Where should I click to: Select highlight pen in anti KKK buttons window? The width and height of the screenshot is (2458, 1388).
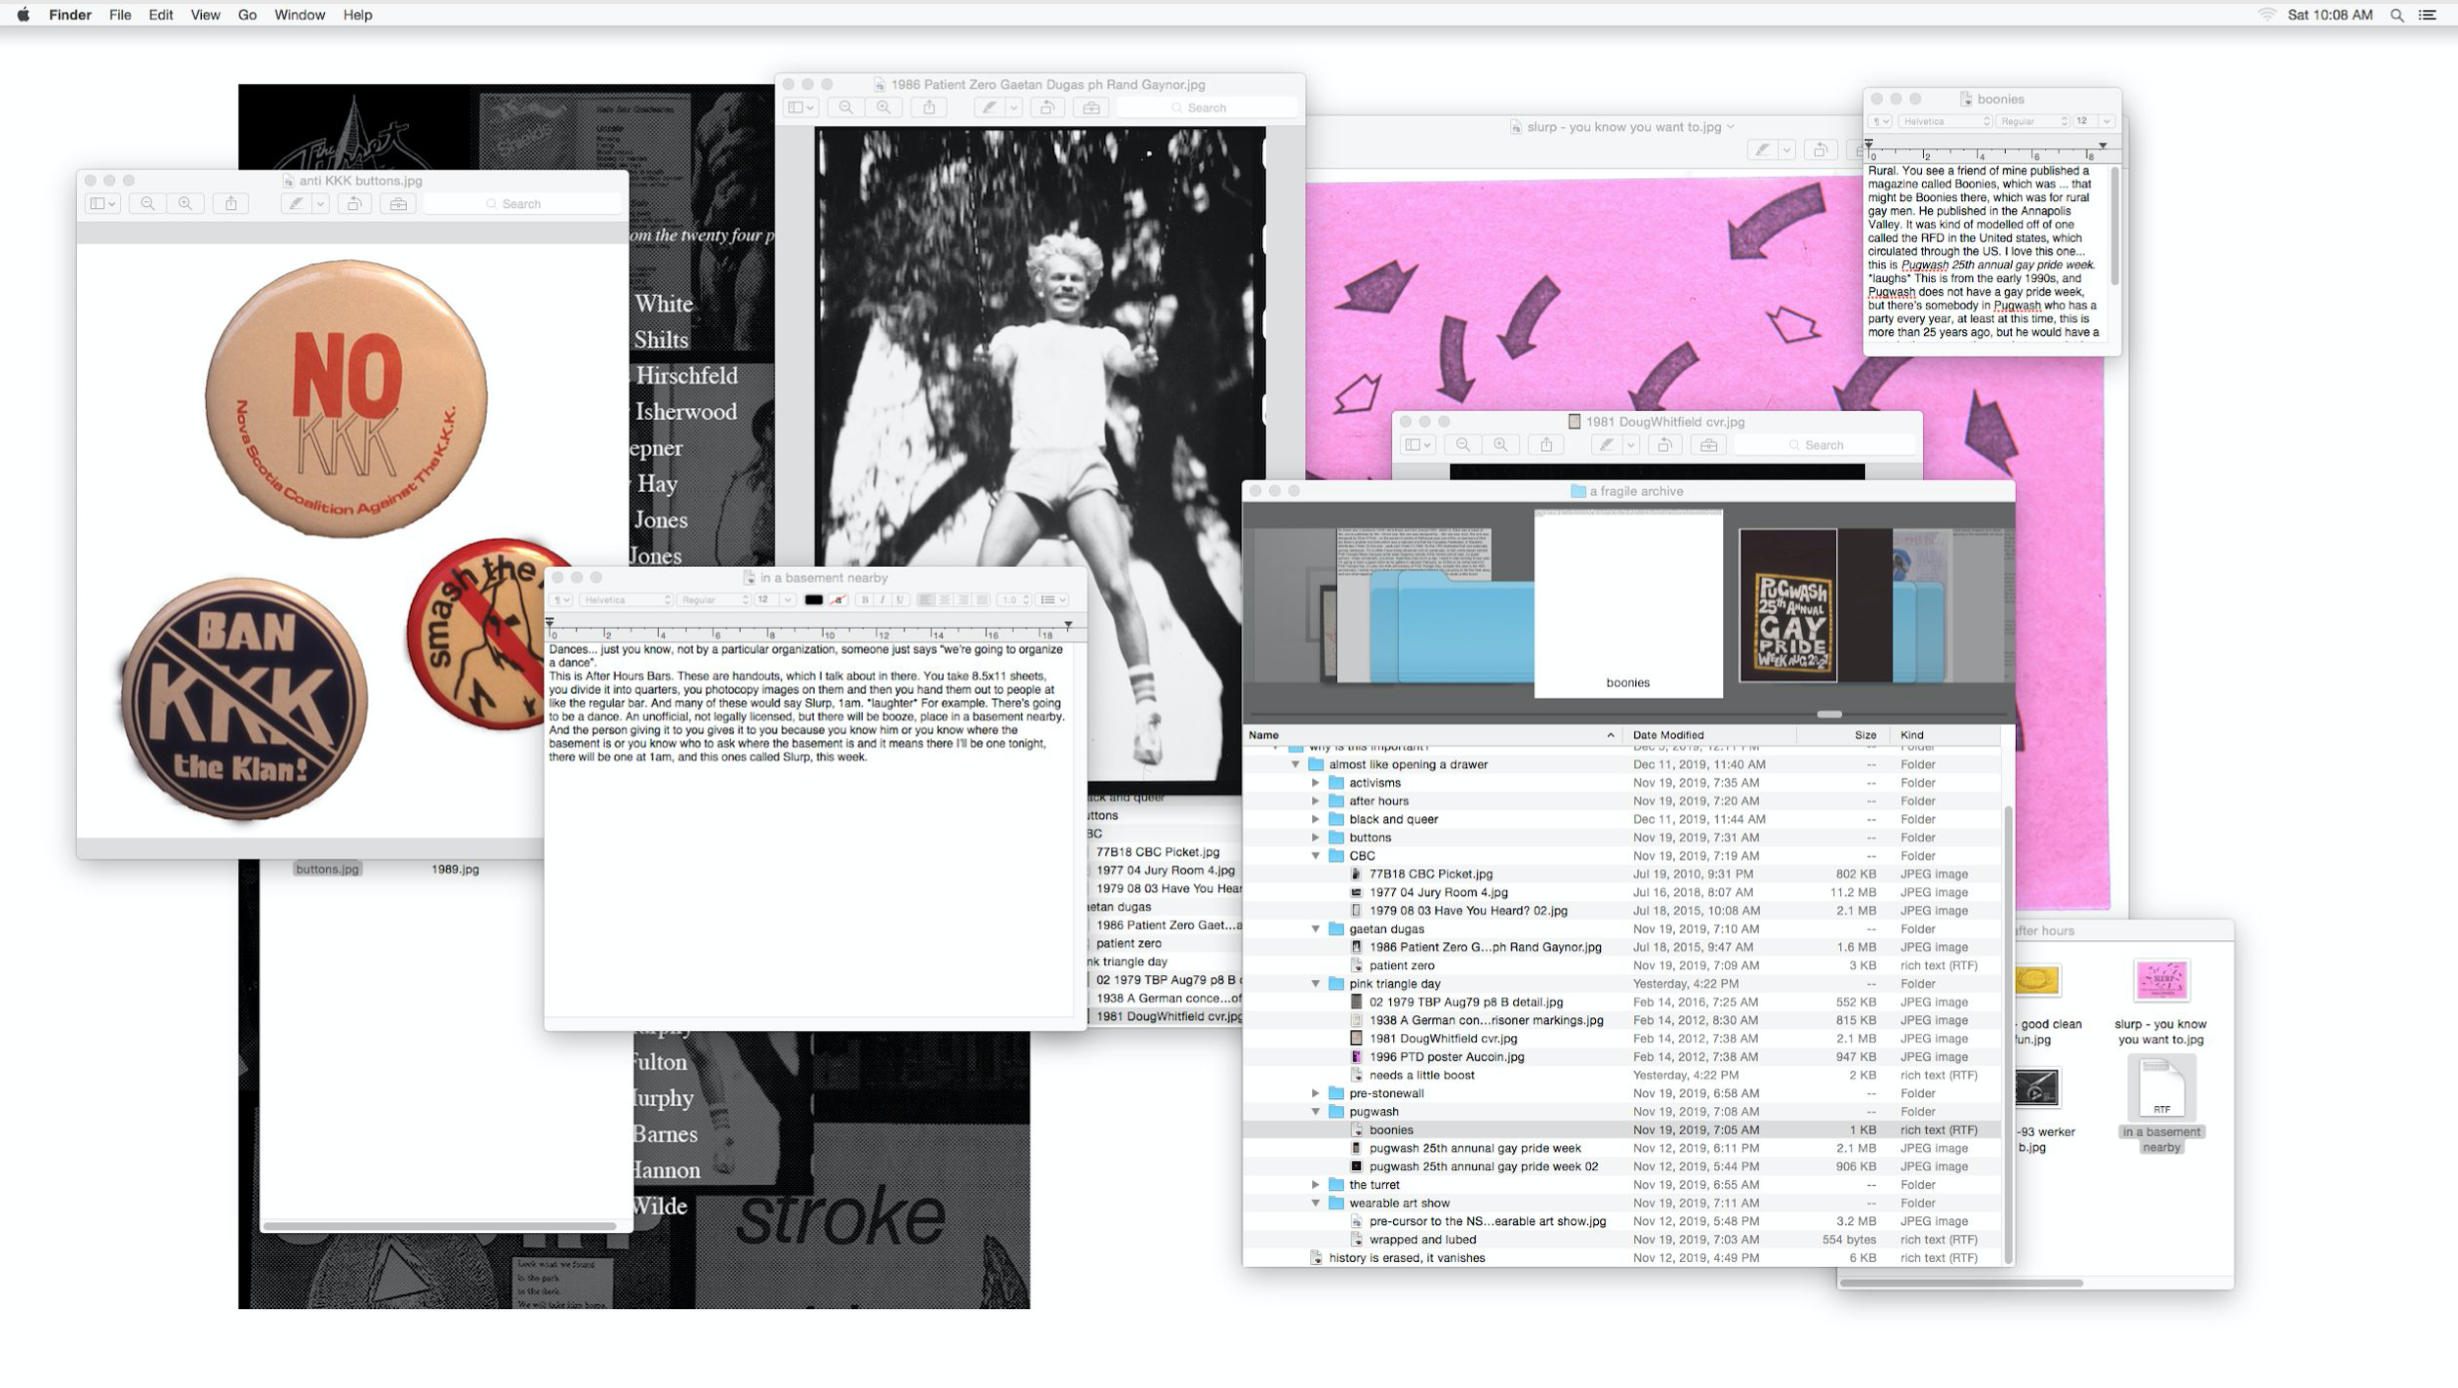pyautogui.click(x=295, y=203)
